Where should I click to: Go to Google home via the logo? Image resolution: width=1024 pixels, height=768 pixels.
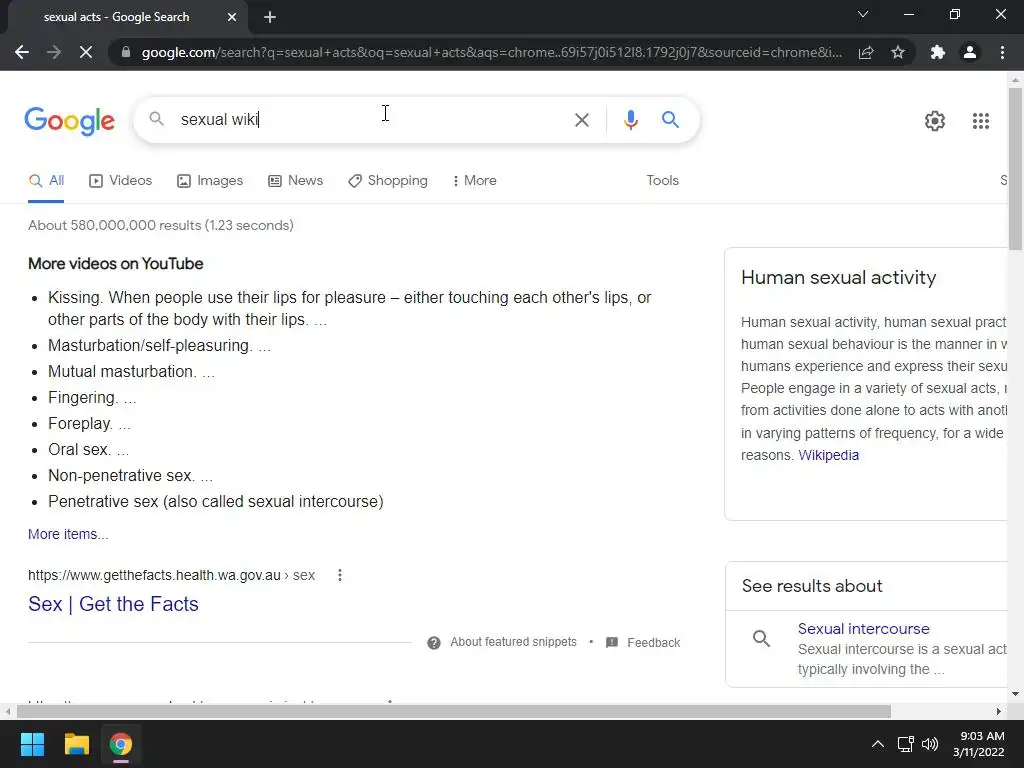click(x=69, y=121)
